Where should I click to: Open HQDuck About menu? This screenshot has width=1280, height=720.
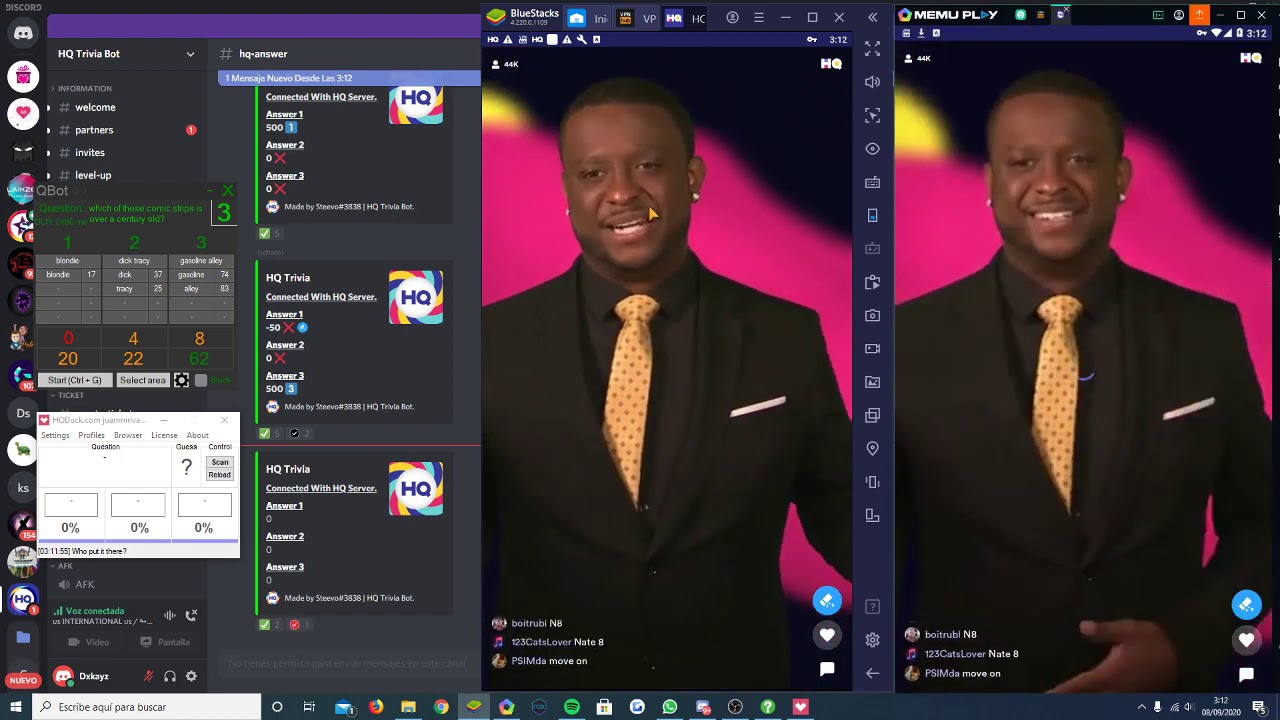click(x=198, y=435)
